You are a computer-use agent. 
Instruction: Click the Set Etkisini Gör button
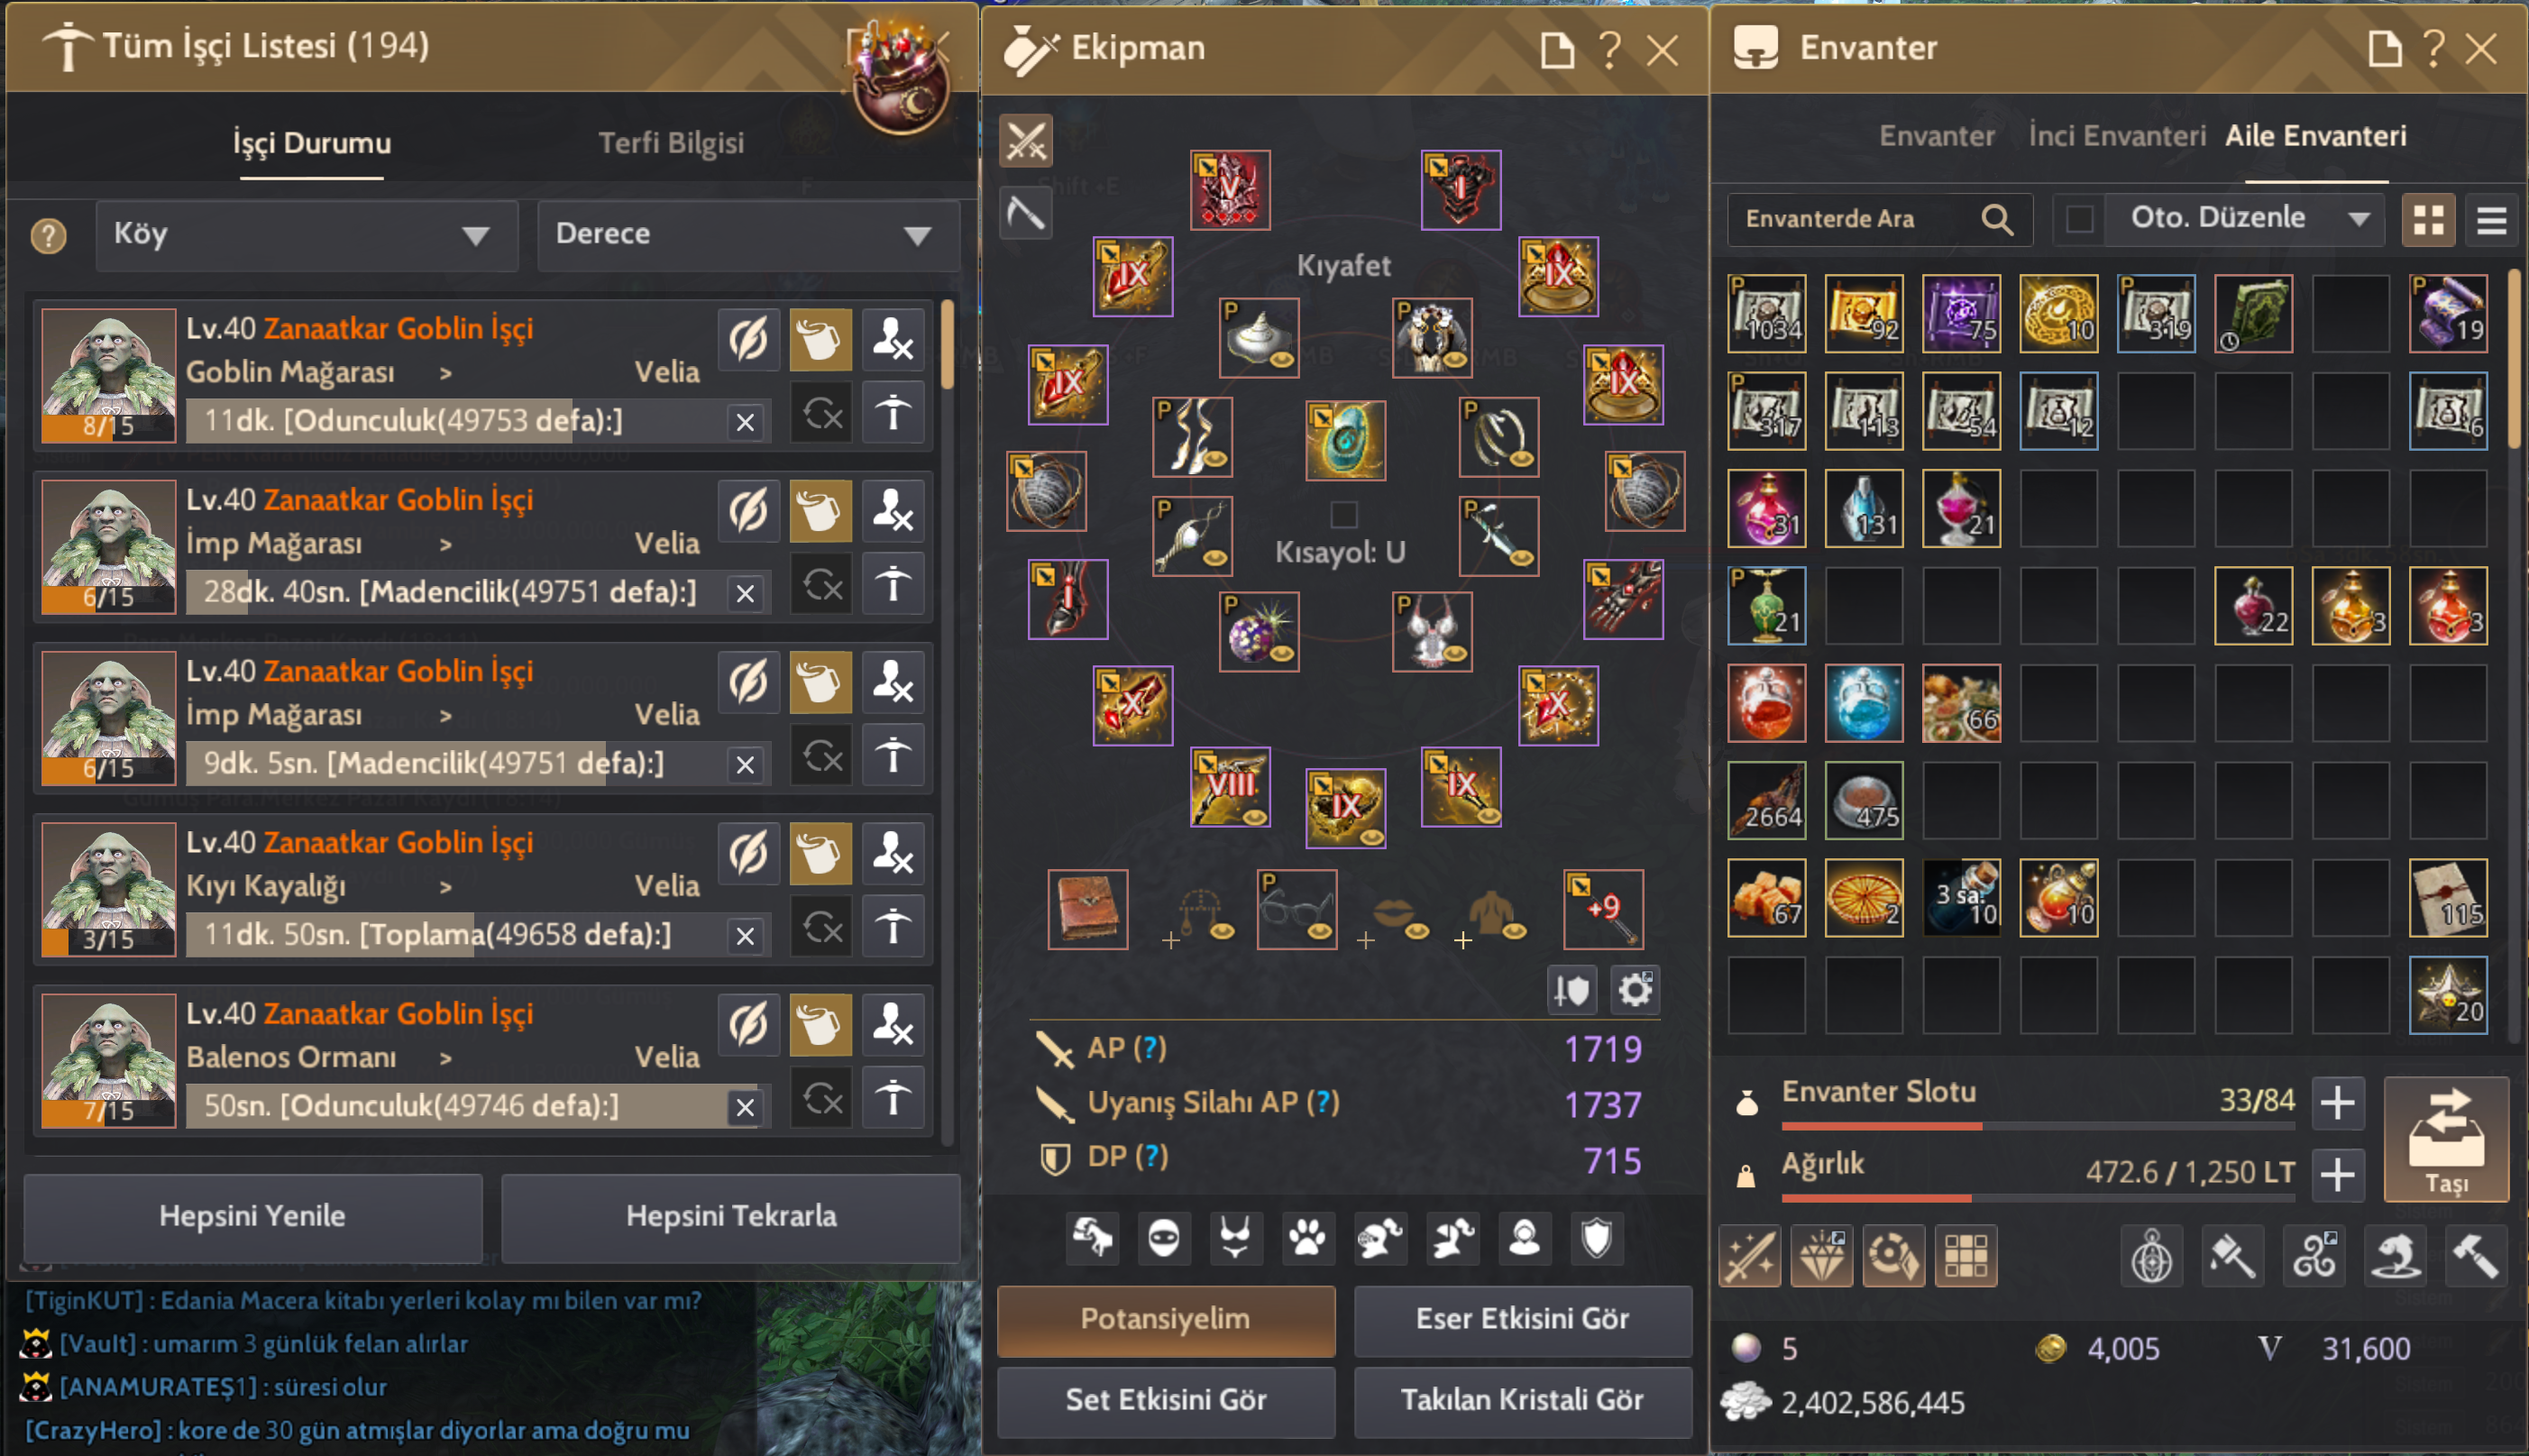(1166, 1399)
